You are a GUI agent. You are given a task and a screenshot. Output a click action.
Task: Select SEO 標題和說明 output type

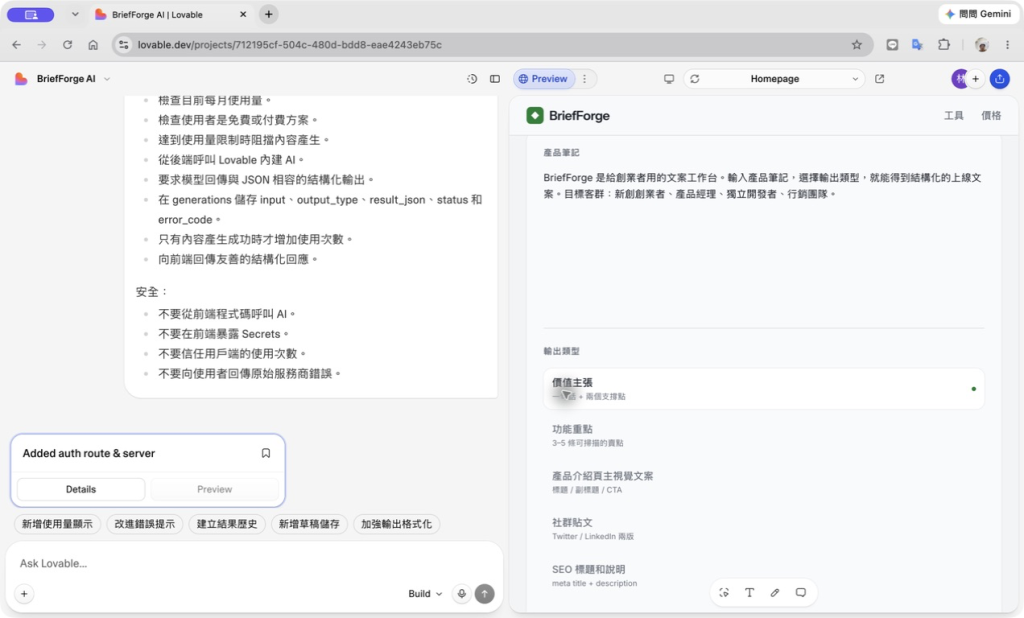click(x=763, y=576)
